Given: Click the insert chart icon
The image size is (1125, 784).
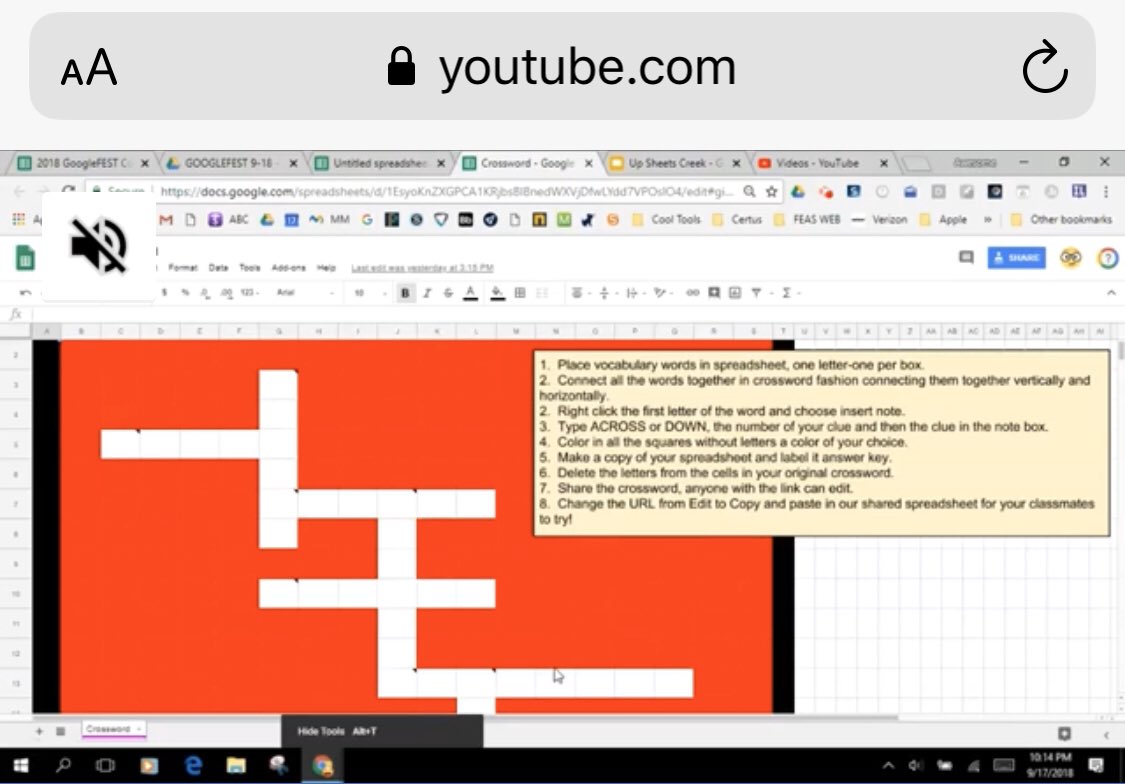Looking at the screenshot, I should coord(735,293).
